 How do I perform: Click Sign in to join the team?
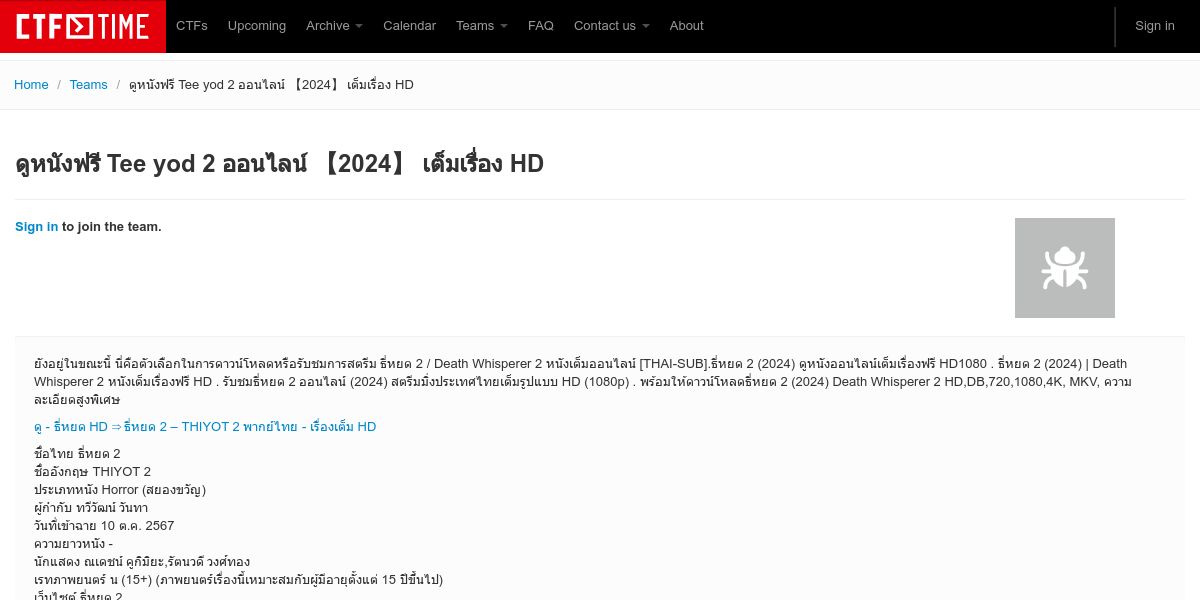click(x=37, y=227)
